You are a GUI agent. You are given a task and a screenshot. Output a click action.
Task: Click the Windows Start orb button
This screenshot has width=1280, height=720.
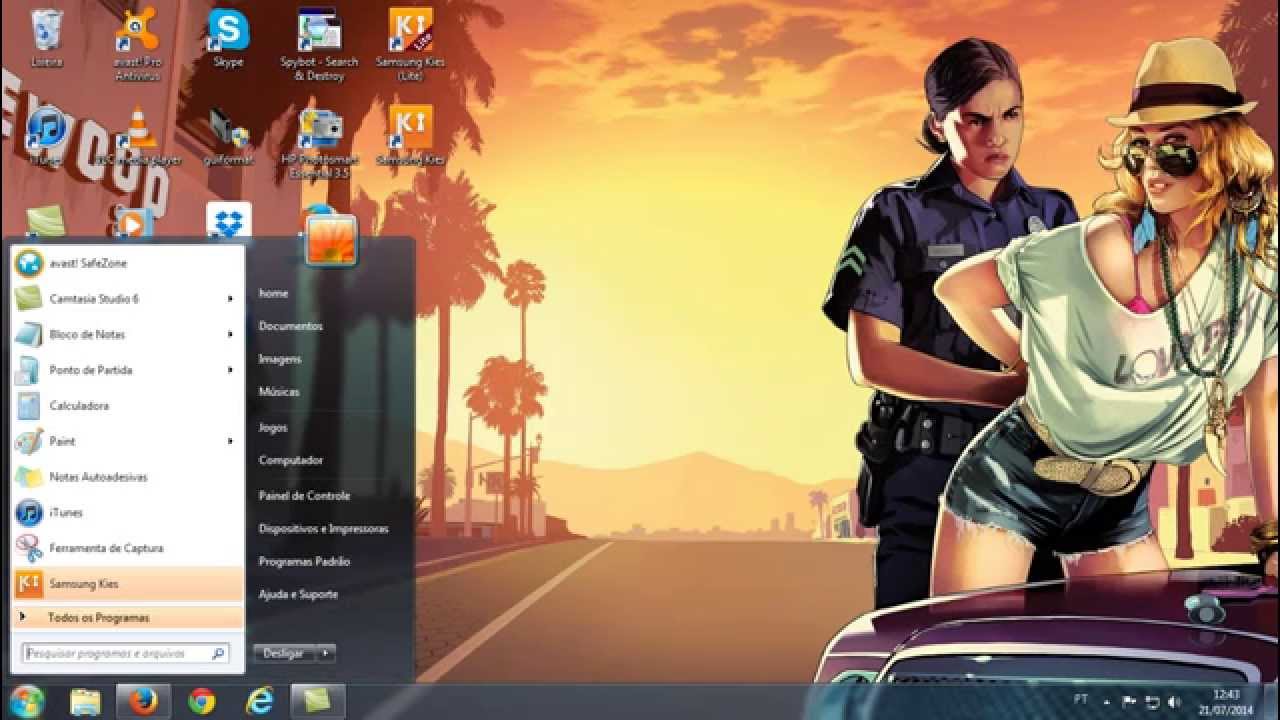pyautogui.click(x=27, y=701)
